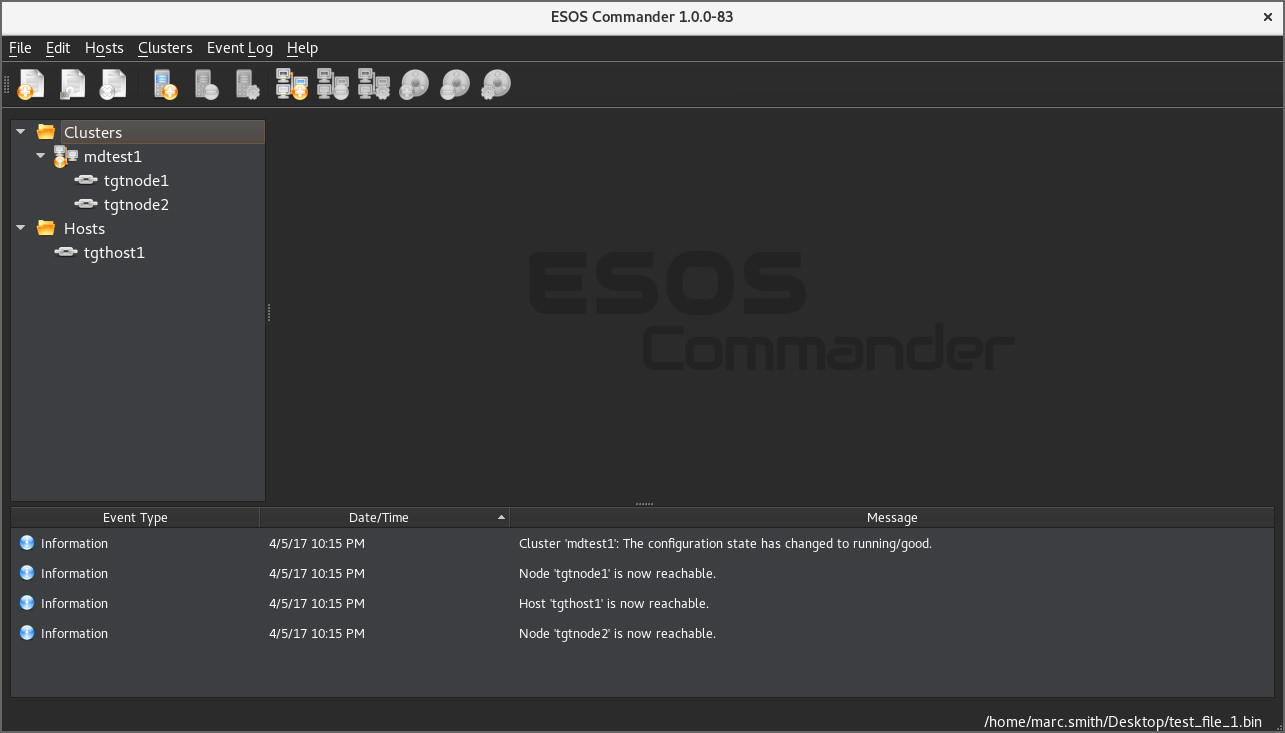
Task: Click the cluster settings gear icon
Action: [x=373, y=85]
